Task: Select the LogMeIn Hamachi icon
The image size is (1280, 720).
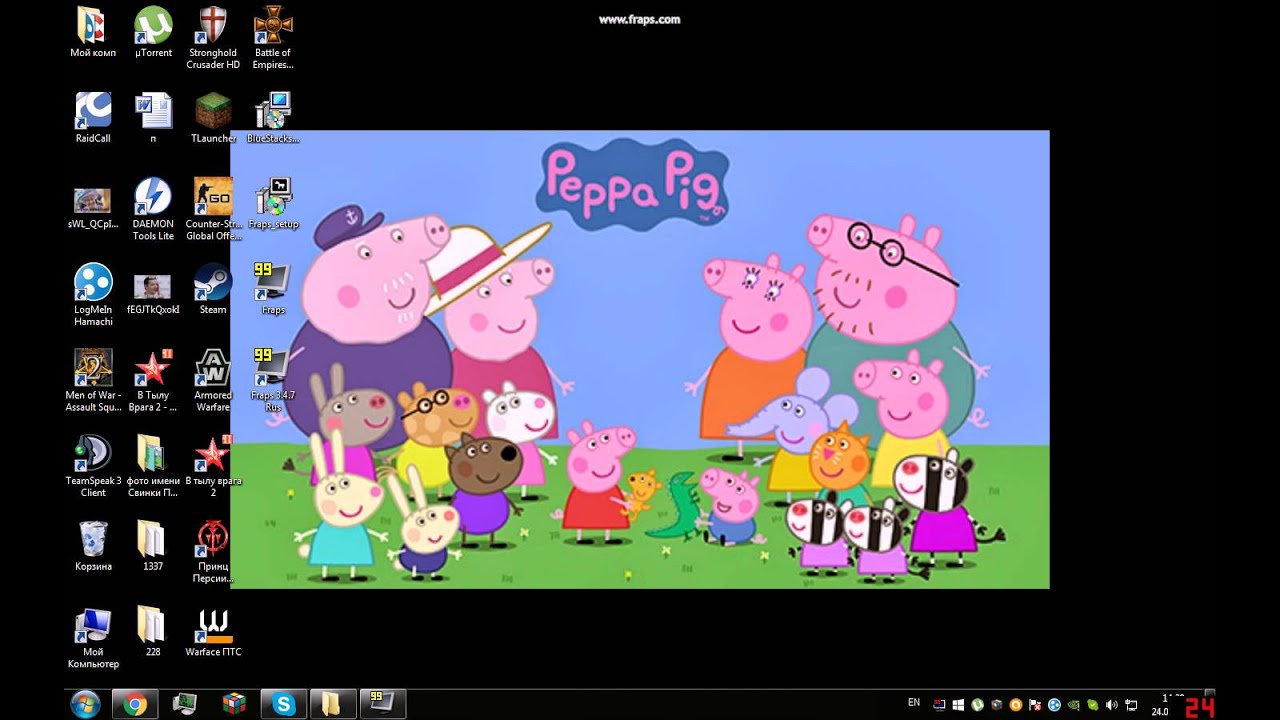Action: pyautogui.click(x=93, y=283)
